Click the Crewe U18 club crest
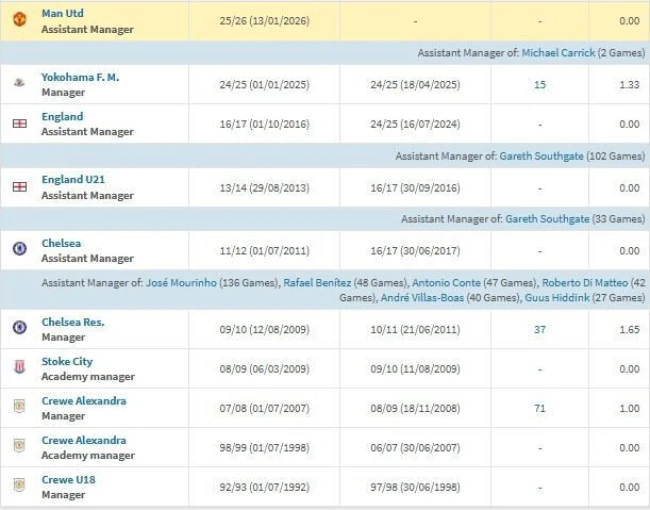This screenshot has width=650, height=510. (19, 485)
